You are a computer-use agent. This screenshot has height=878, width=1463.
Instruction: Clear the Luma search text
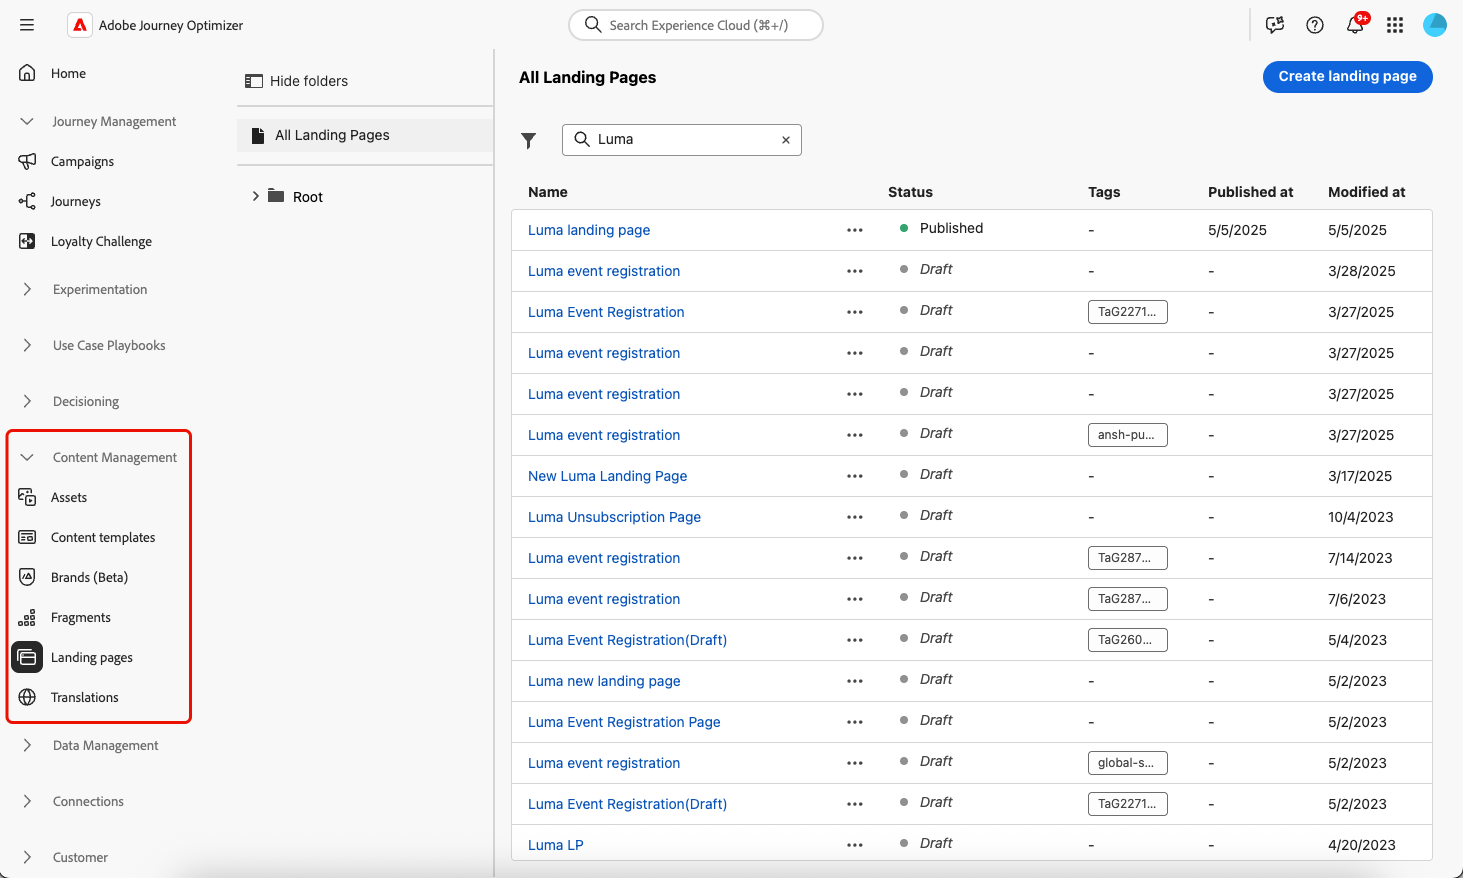coord(786,140)
